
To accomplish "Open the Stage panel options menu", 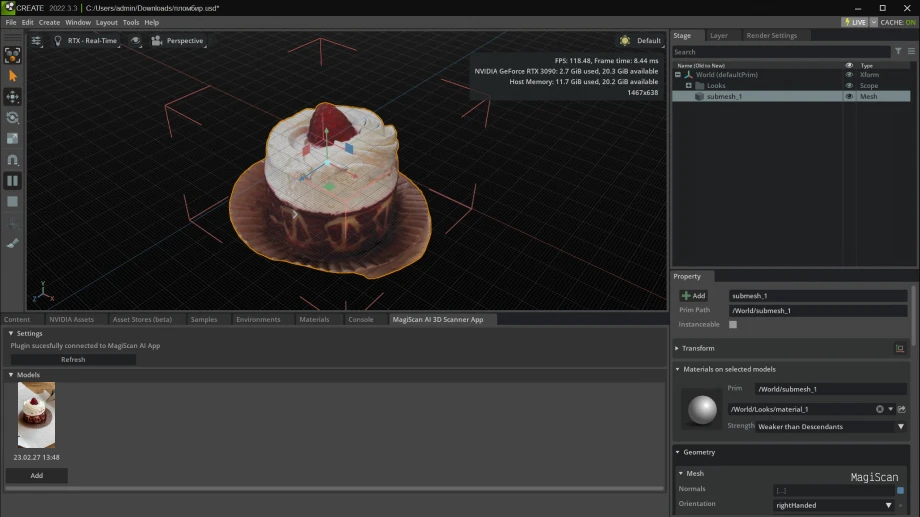I will [911, 52].
